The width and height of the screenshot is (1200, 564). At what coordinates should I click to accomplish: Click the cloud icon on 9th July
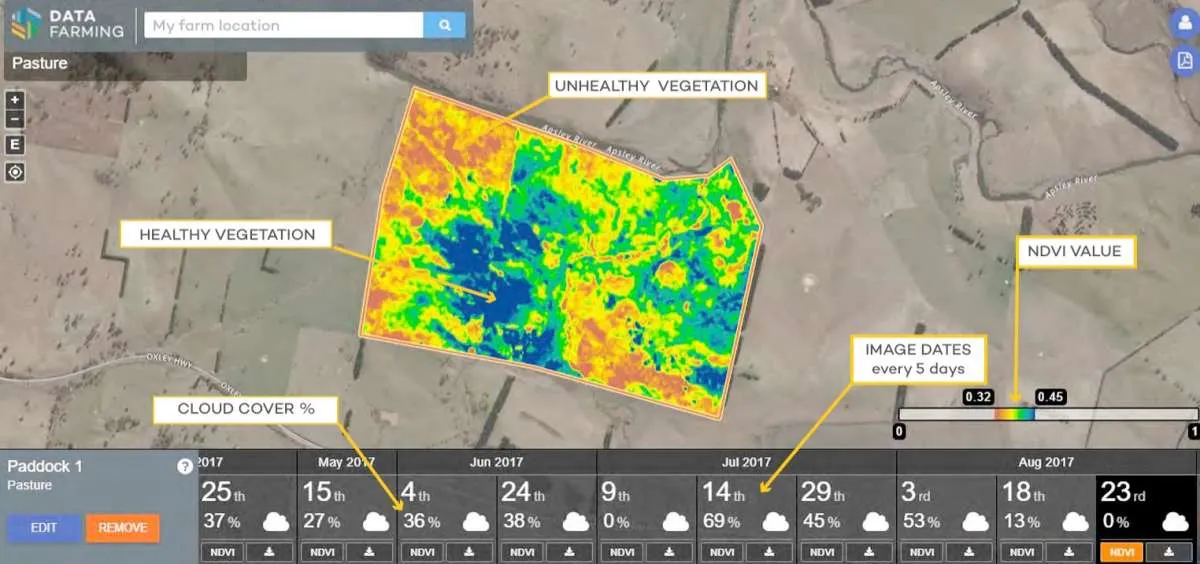point(675,521)
